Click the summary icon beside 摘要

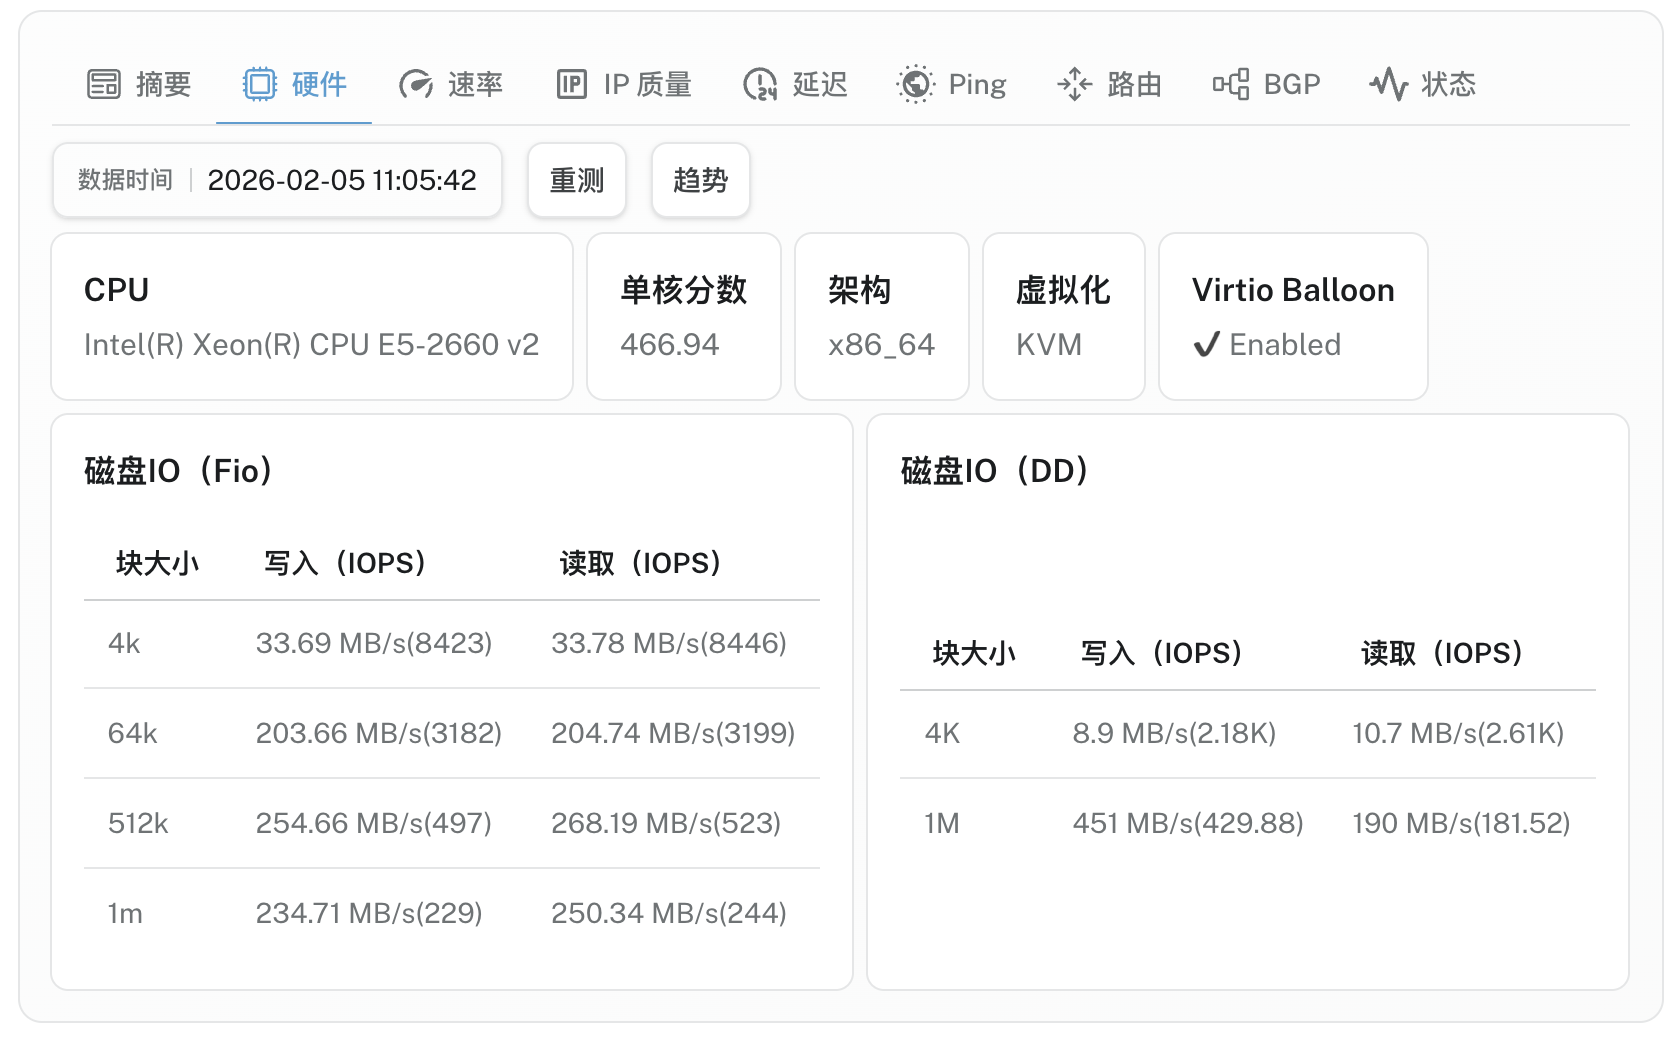(103, 84)
